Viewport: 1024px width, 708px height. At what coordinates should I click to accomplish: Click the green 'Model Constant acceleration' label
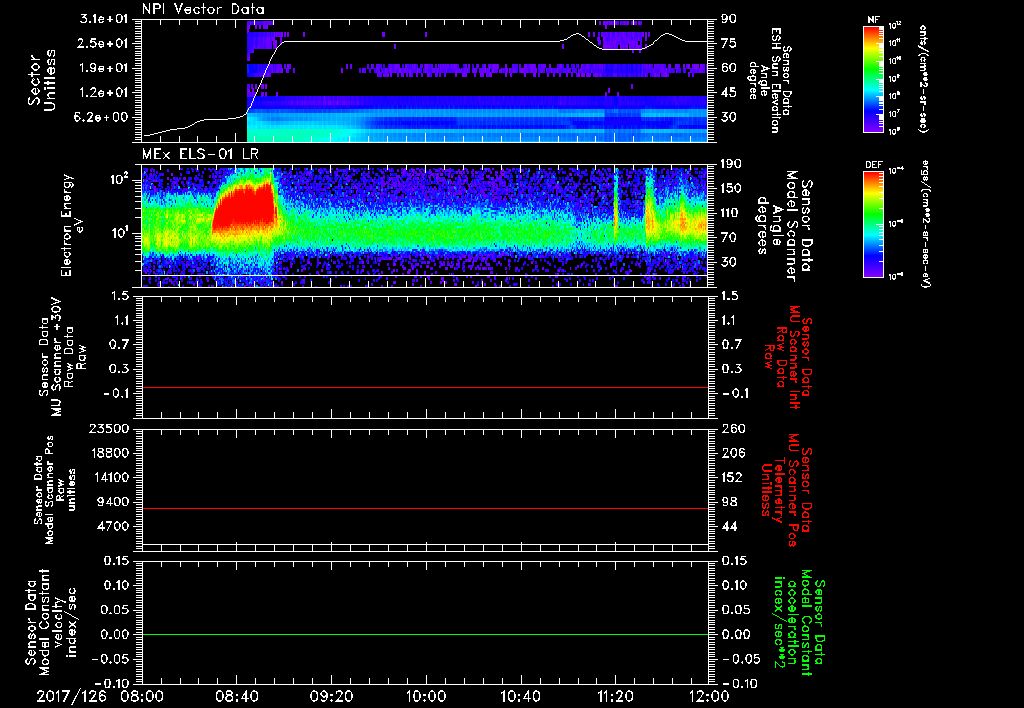click(x=800, y=623)
